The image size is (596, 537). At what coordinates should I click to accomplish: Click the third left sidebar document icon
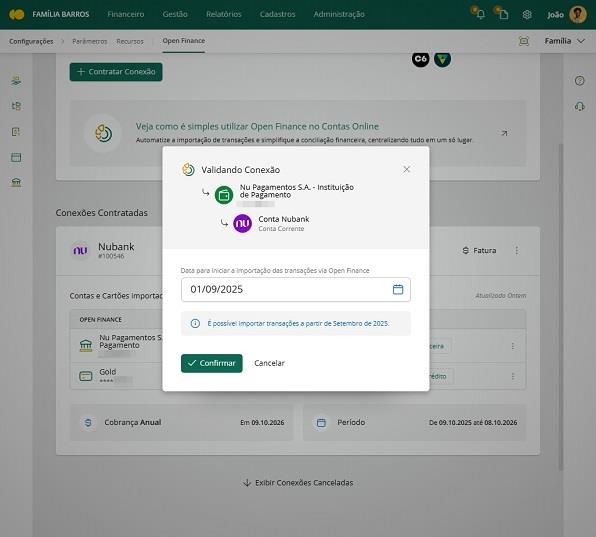coord(16,132)
